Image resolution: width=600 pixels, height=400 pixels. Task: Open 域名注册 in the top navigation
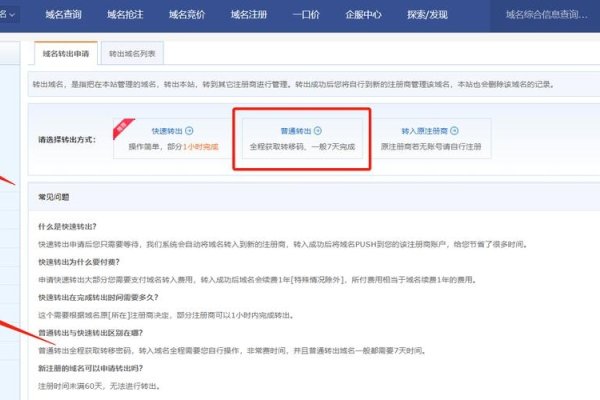coord(249,15)
